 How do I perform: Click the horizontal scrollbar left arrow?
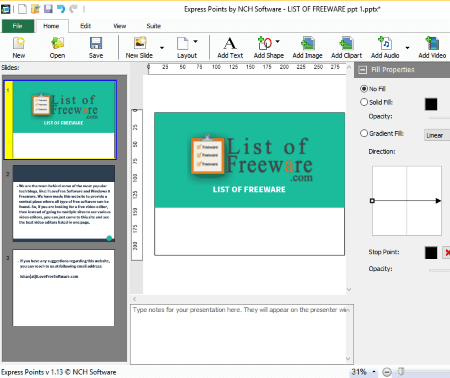coord(135,299)
